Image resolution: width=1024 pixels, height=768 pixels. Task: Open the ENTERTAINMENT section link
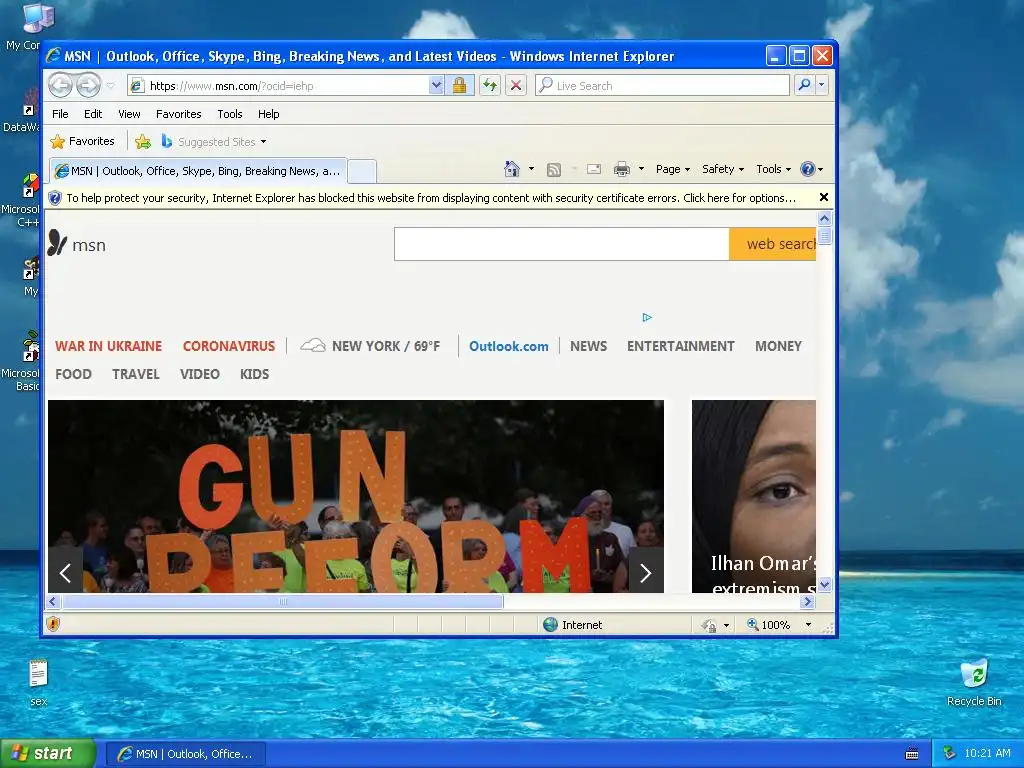[680, 346]
